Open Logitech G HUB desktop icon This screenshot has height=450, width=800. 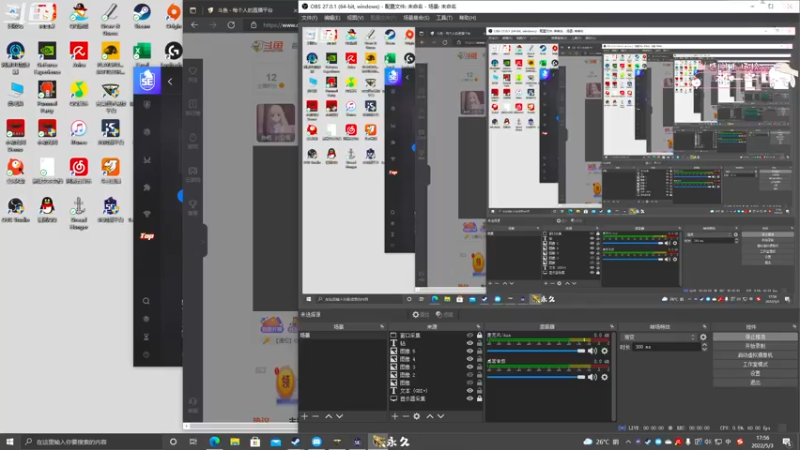coord(173,54)
